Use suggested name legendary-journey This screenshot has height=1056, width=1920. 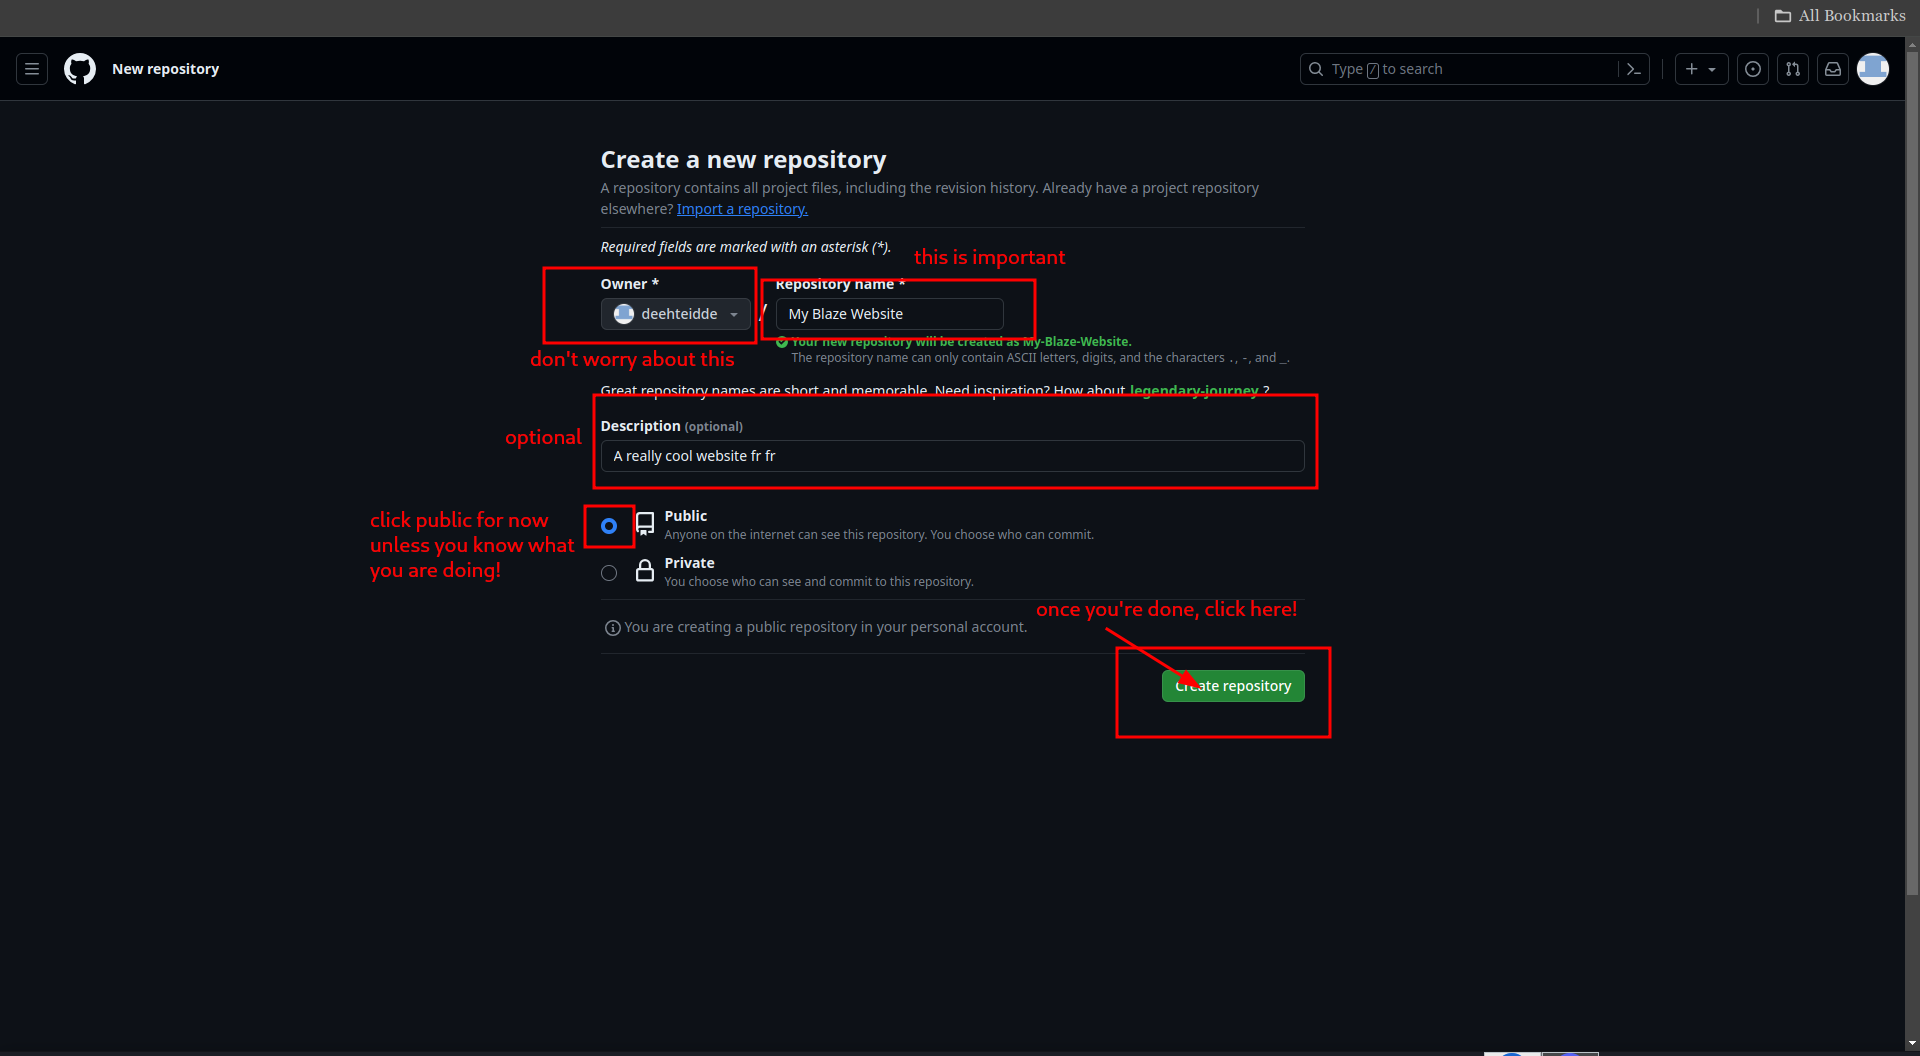[1193, 390]
